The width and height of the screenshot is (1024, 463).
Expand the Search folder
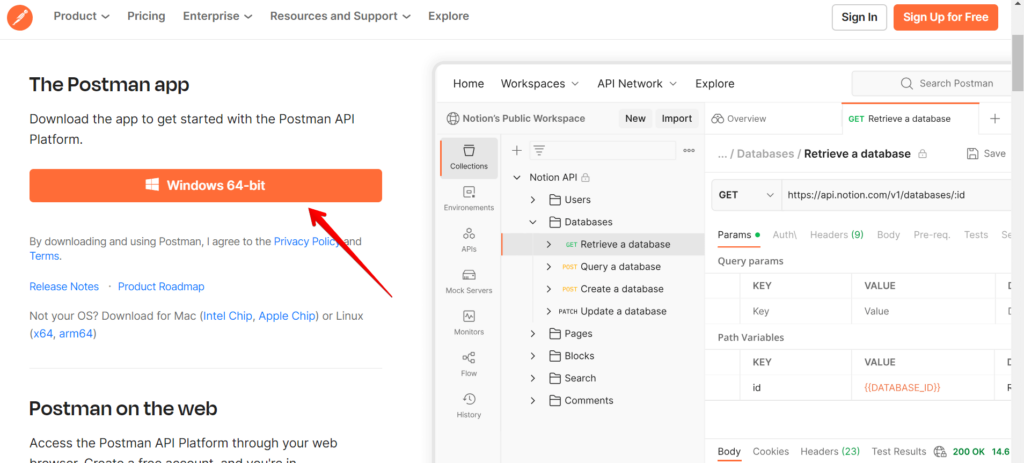(533, 378)
